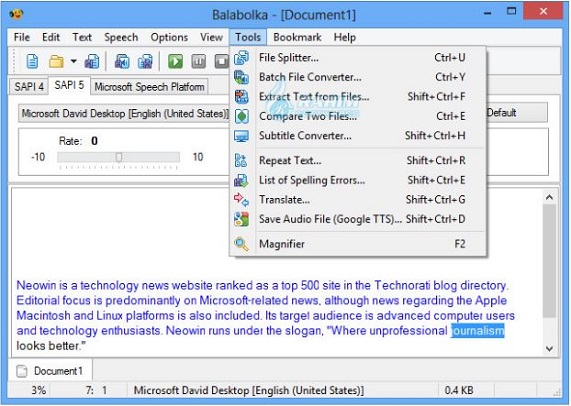Click the List of Spelling Errors icon
The image size is (571, 406).
pyautogui.click(x=241, y=180)
